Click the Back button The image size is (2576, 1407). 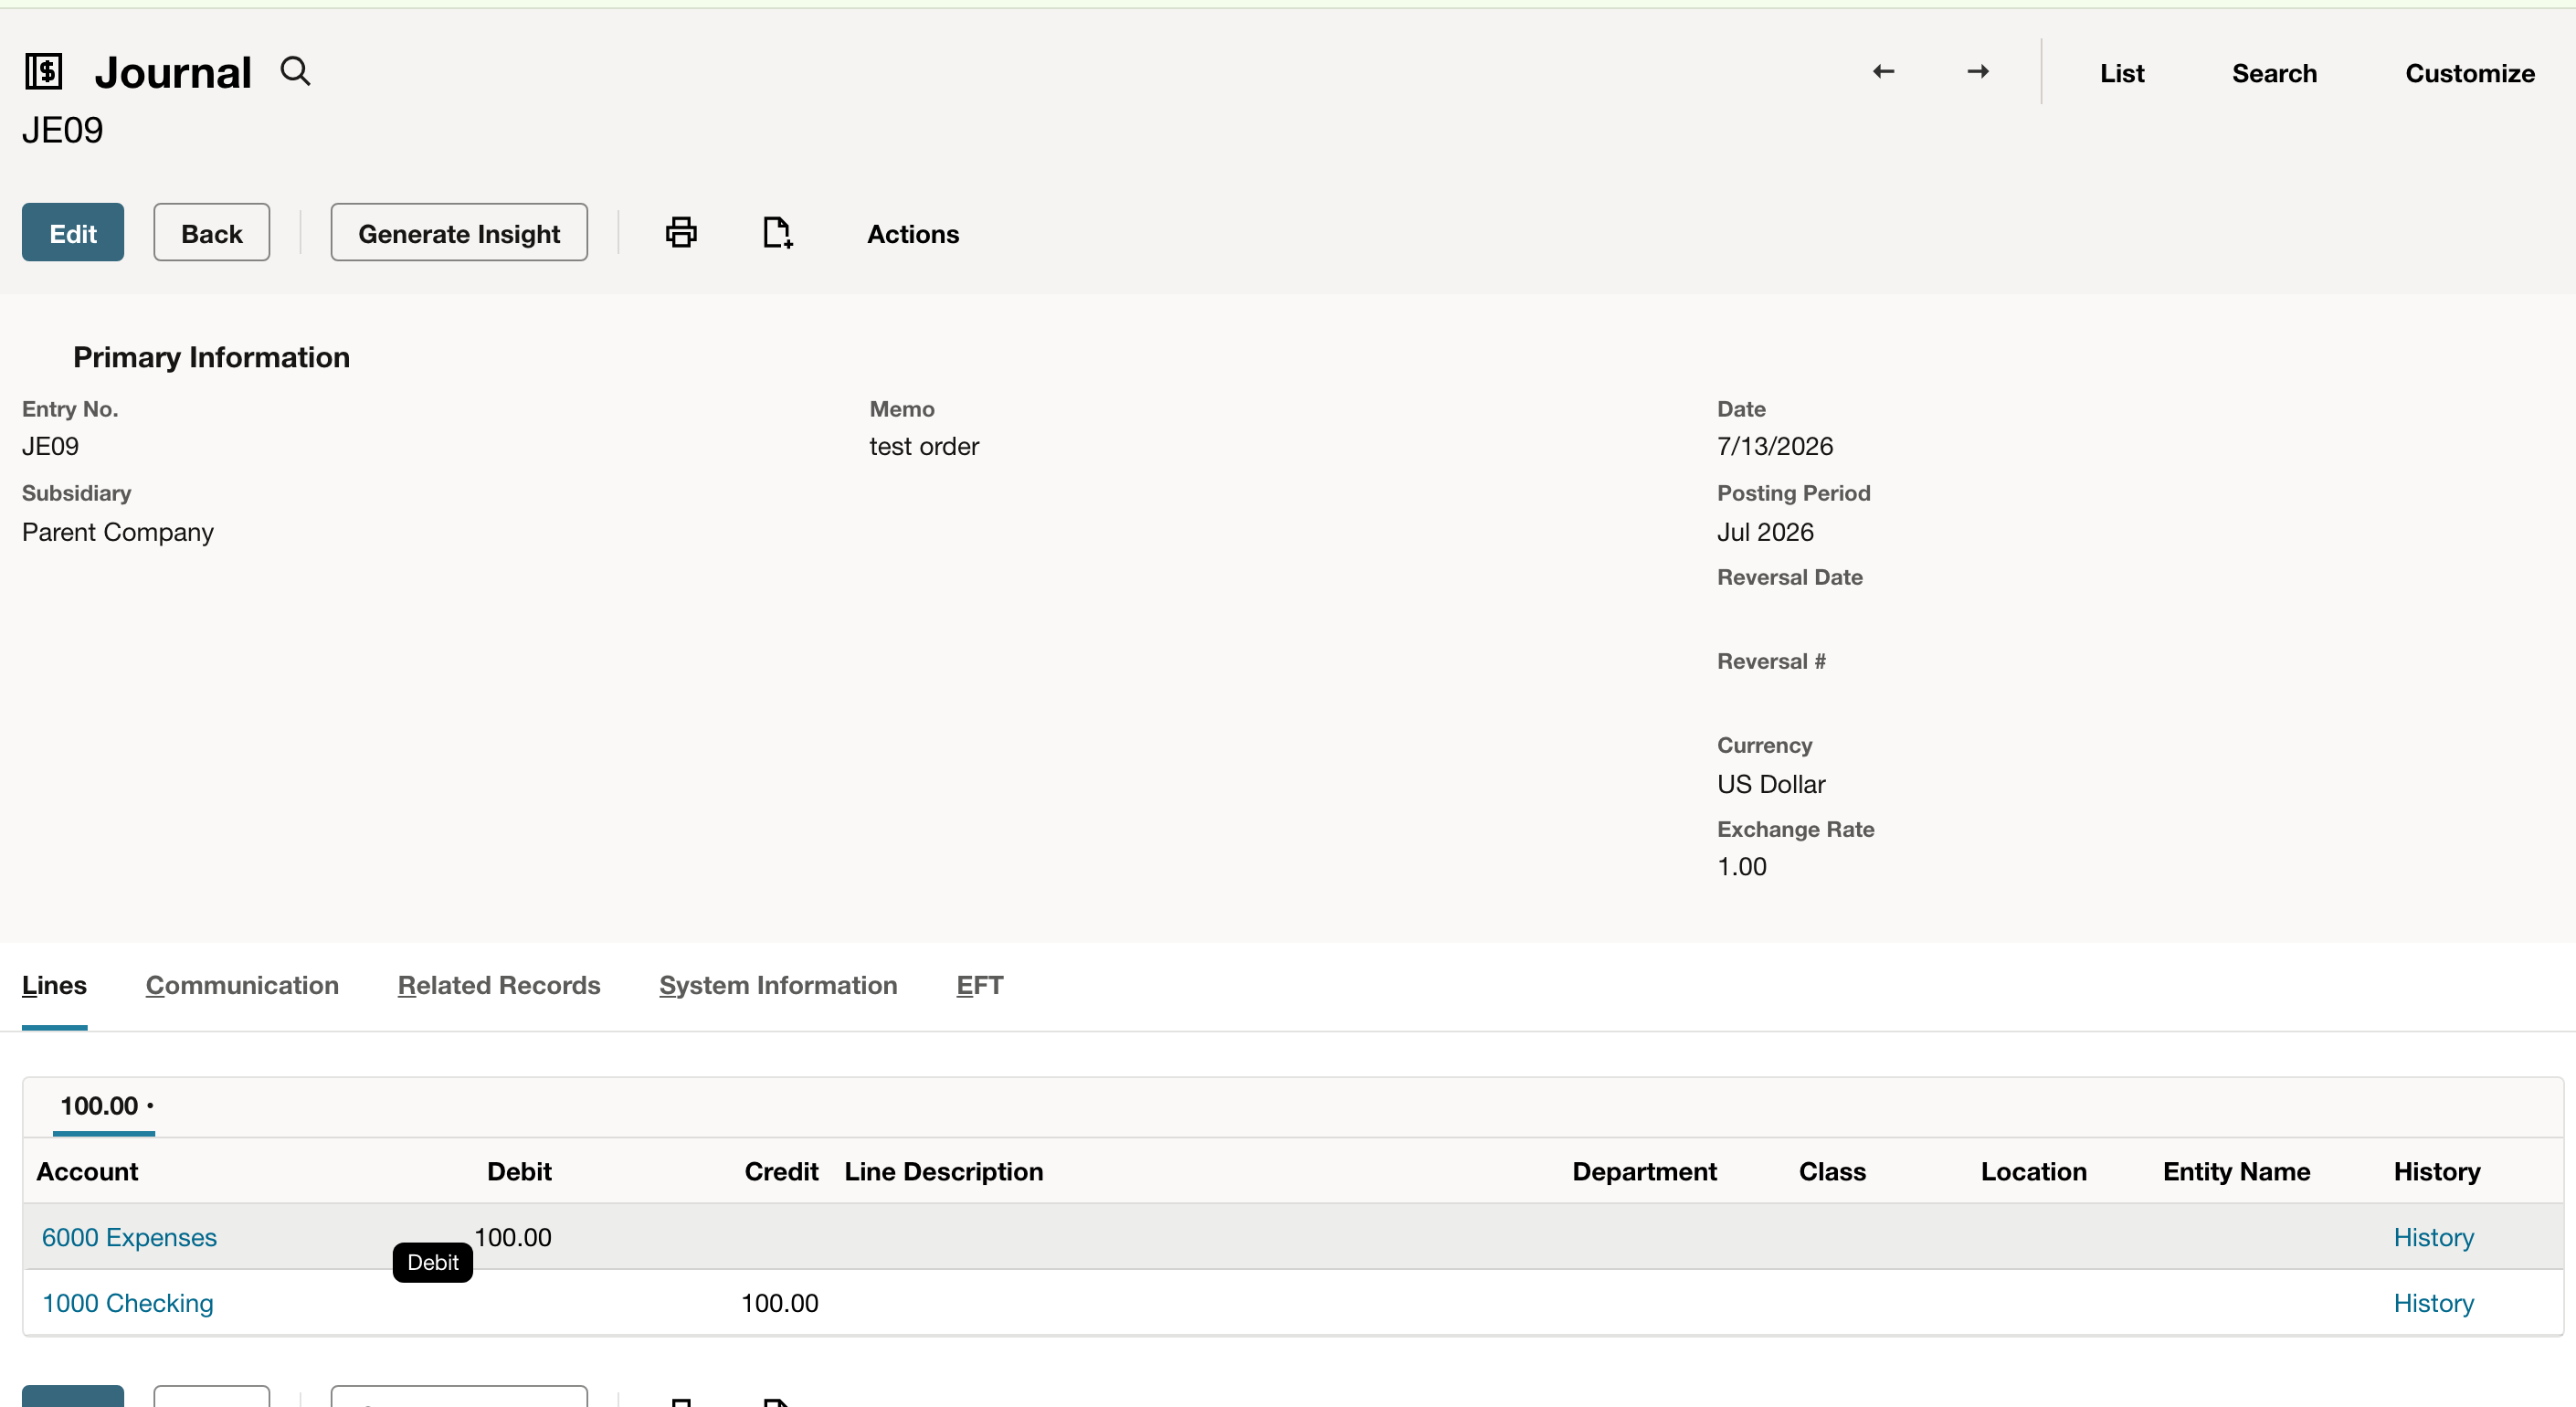tap(211, 232)
